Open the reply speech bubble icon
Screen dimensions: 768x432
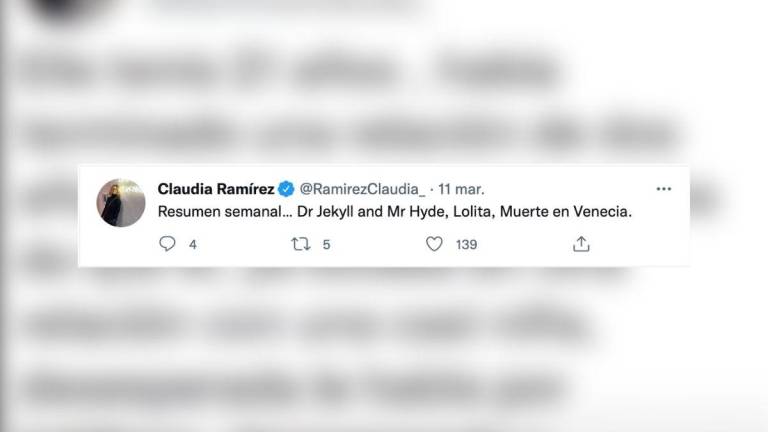point(167,244)
